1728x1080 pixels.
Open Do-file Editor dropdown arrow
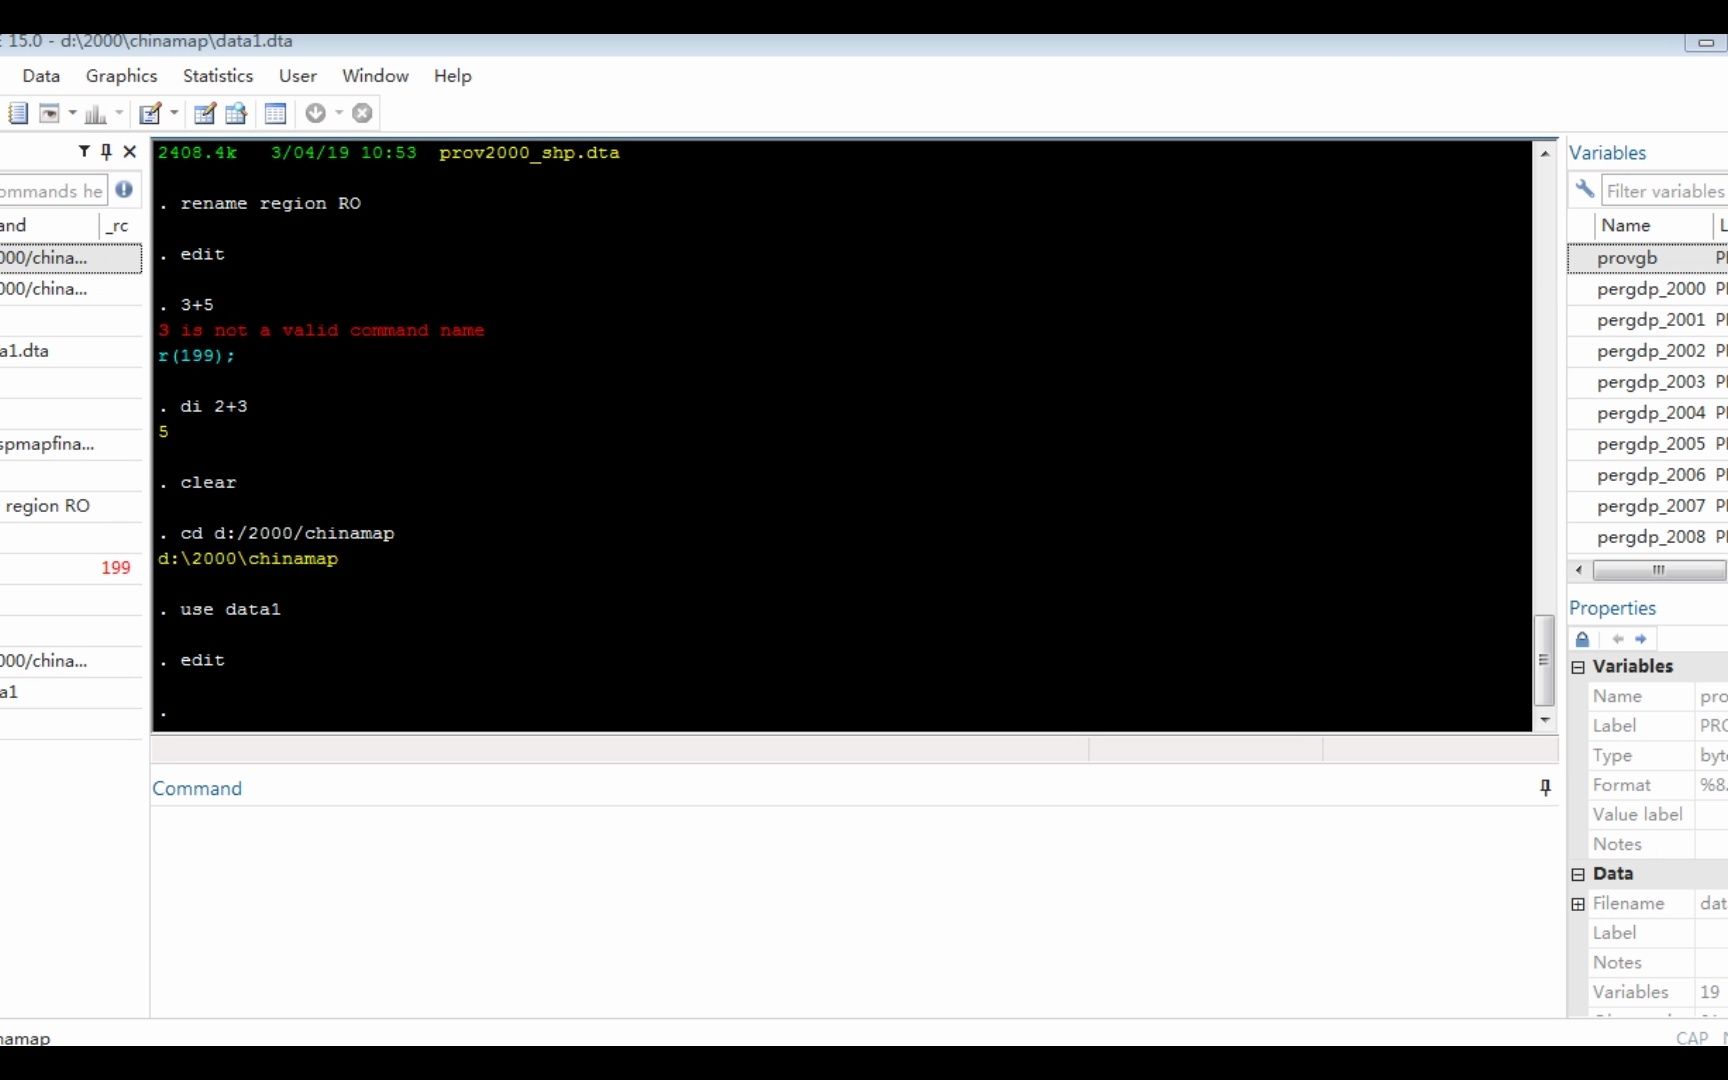click(174, 113)
